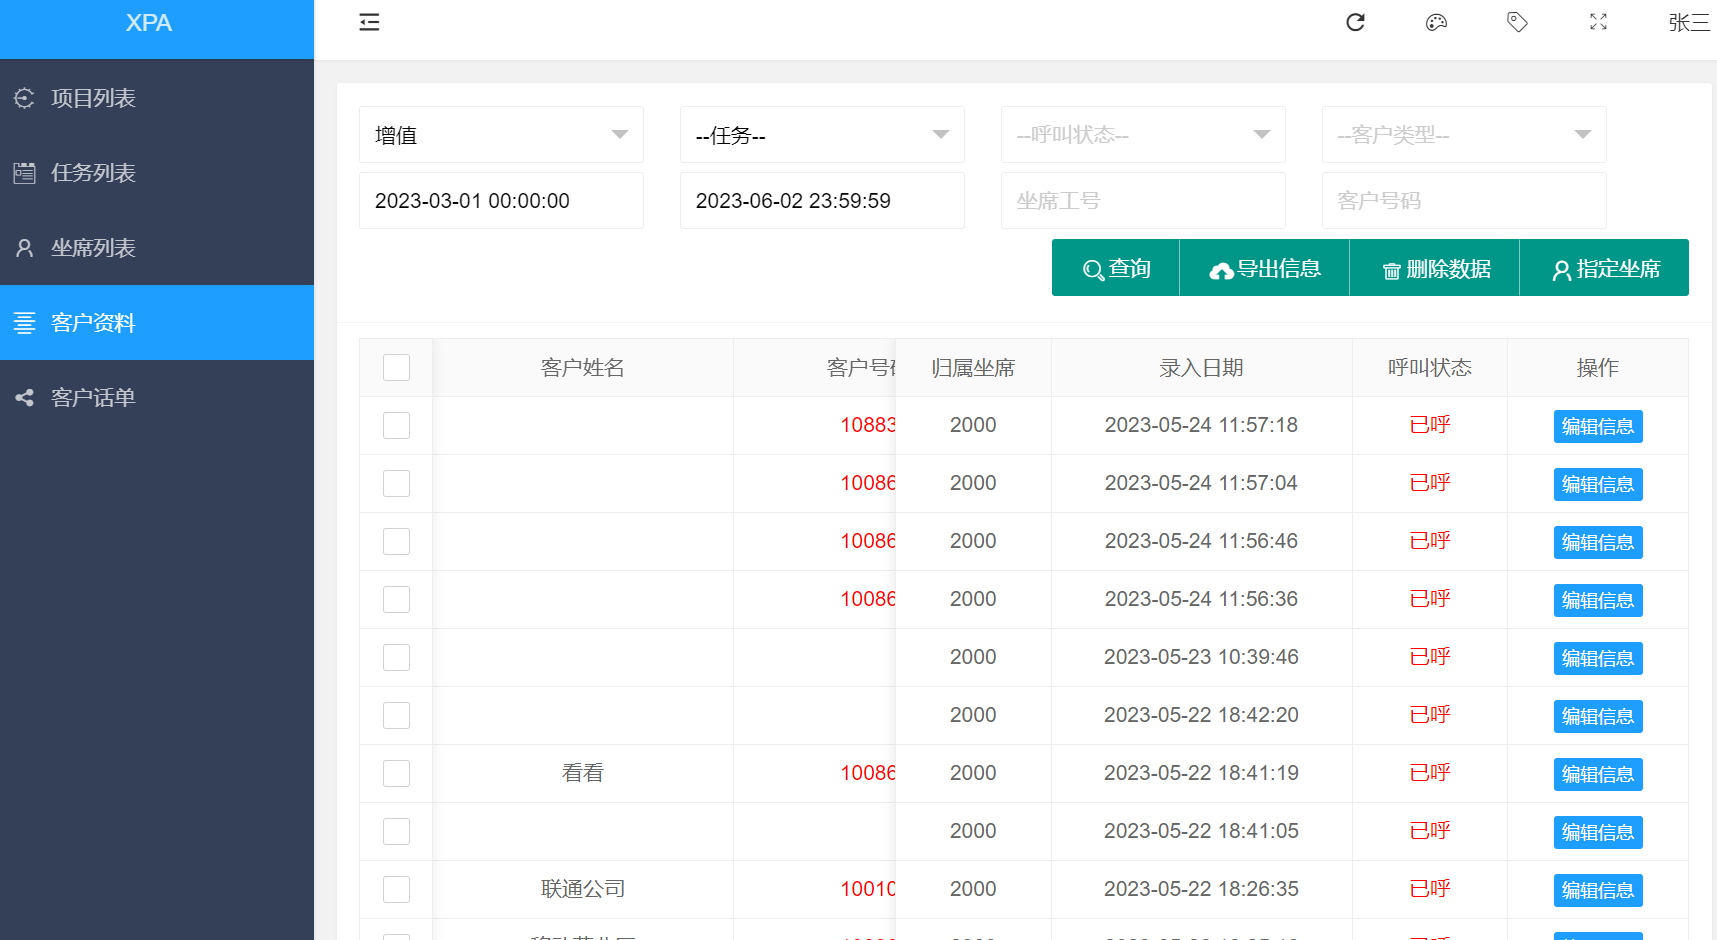Click 编辑信息 for the 看看 row
Image resolution: width=1717 pixels, height=940 pixels.
tap(1597, 774)
